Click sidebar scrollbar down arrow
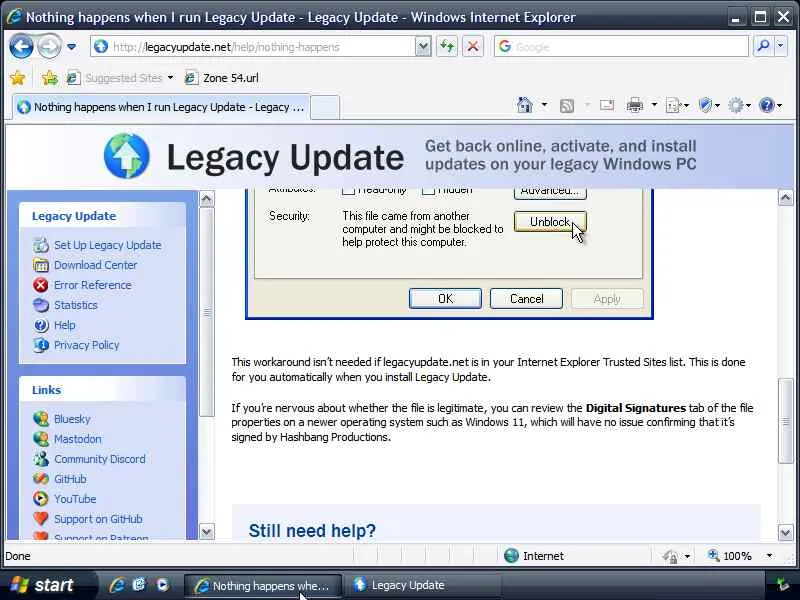Viewport: 800px width, 600px height. 207,532
